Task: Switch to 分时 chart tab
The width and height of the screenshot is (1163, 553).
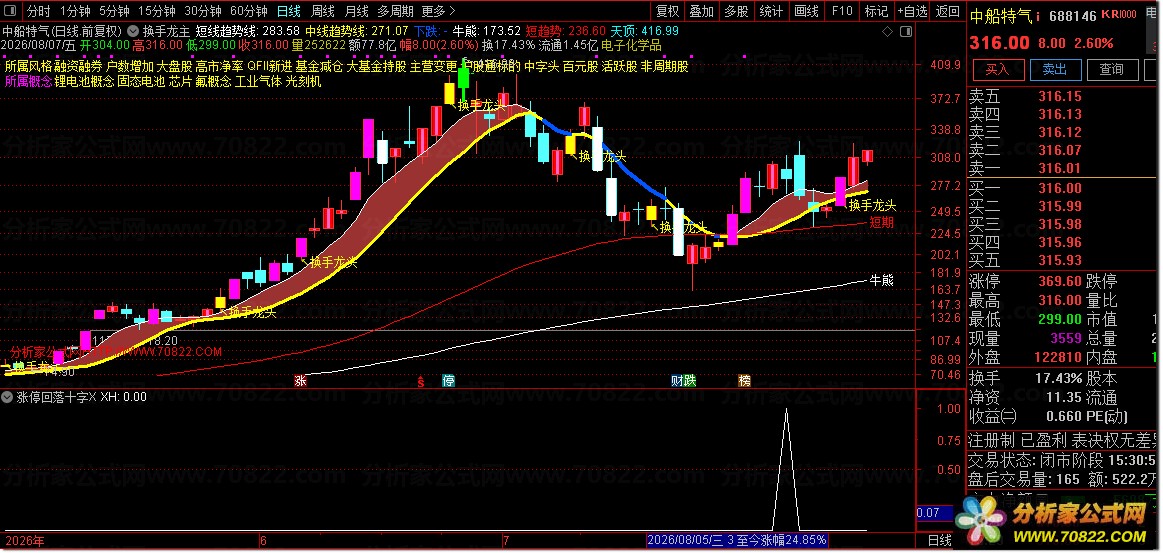Action: tap(39, 11)
